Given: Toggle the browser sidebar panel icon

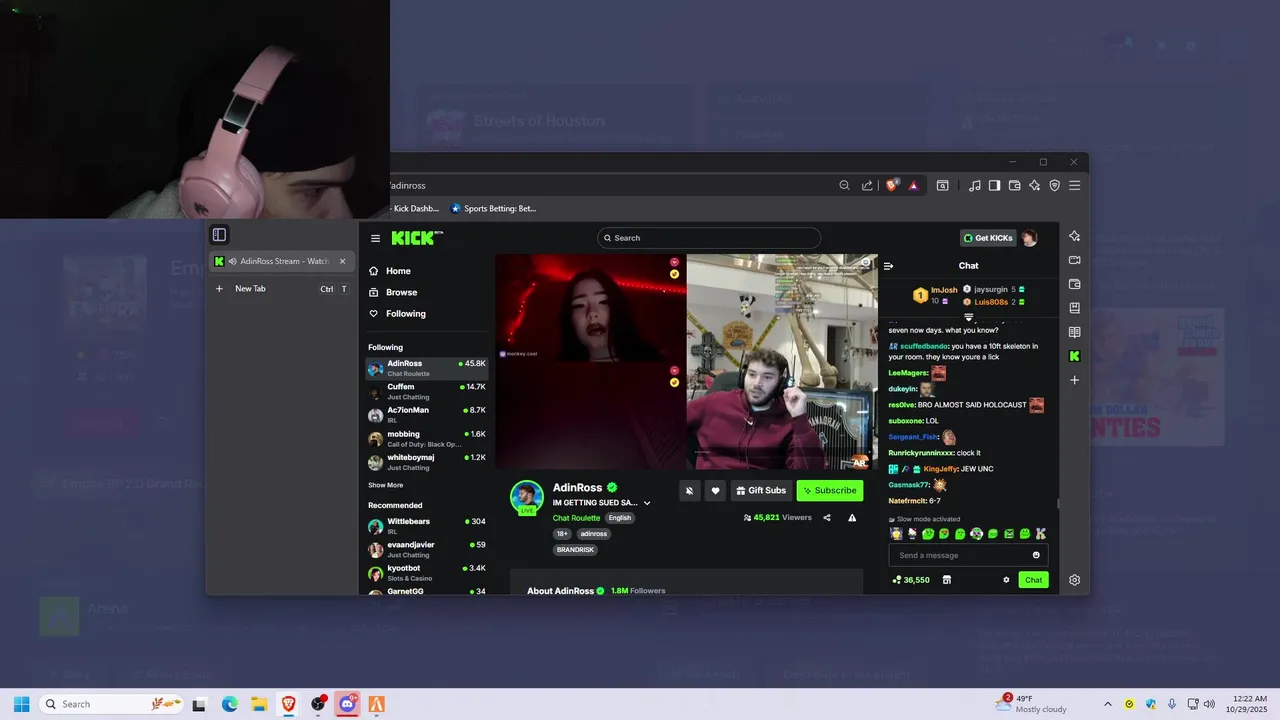Looking at the screenshot, I should pos(994,185).
